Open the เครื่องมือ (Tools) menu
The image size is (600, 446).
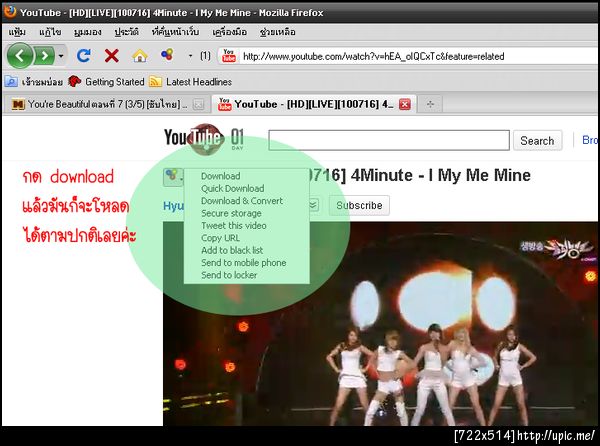click(230, 32)
